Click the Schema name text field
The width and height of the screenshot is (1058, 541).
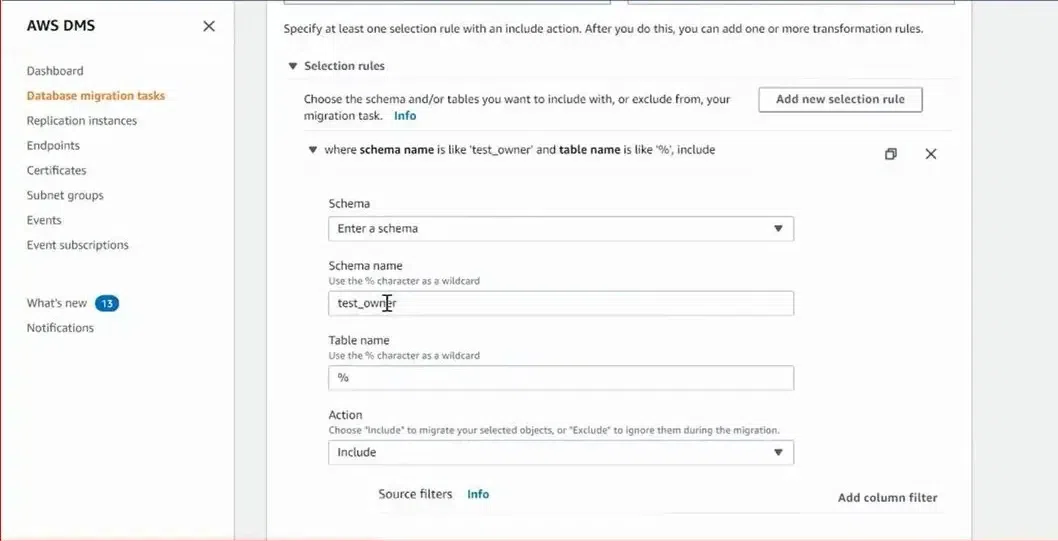(560, 304)
